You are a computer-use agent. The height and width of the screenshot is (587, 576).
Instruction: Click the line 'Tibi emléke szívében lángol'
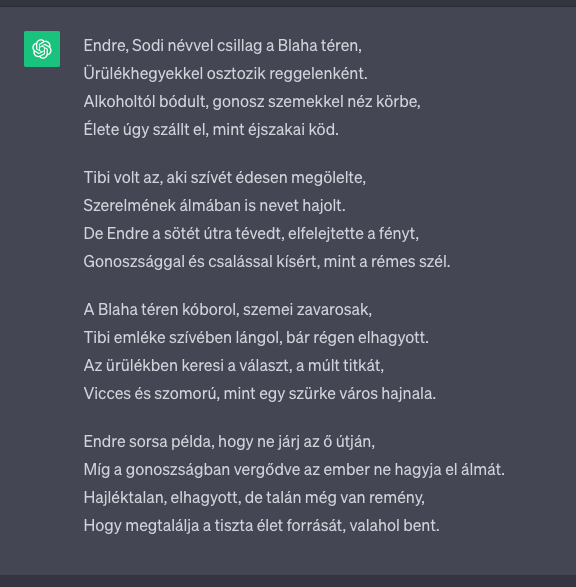pyautogui.click(x=256, y=338)
